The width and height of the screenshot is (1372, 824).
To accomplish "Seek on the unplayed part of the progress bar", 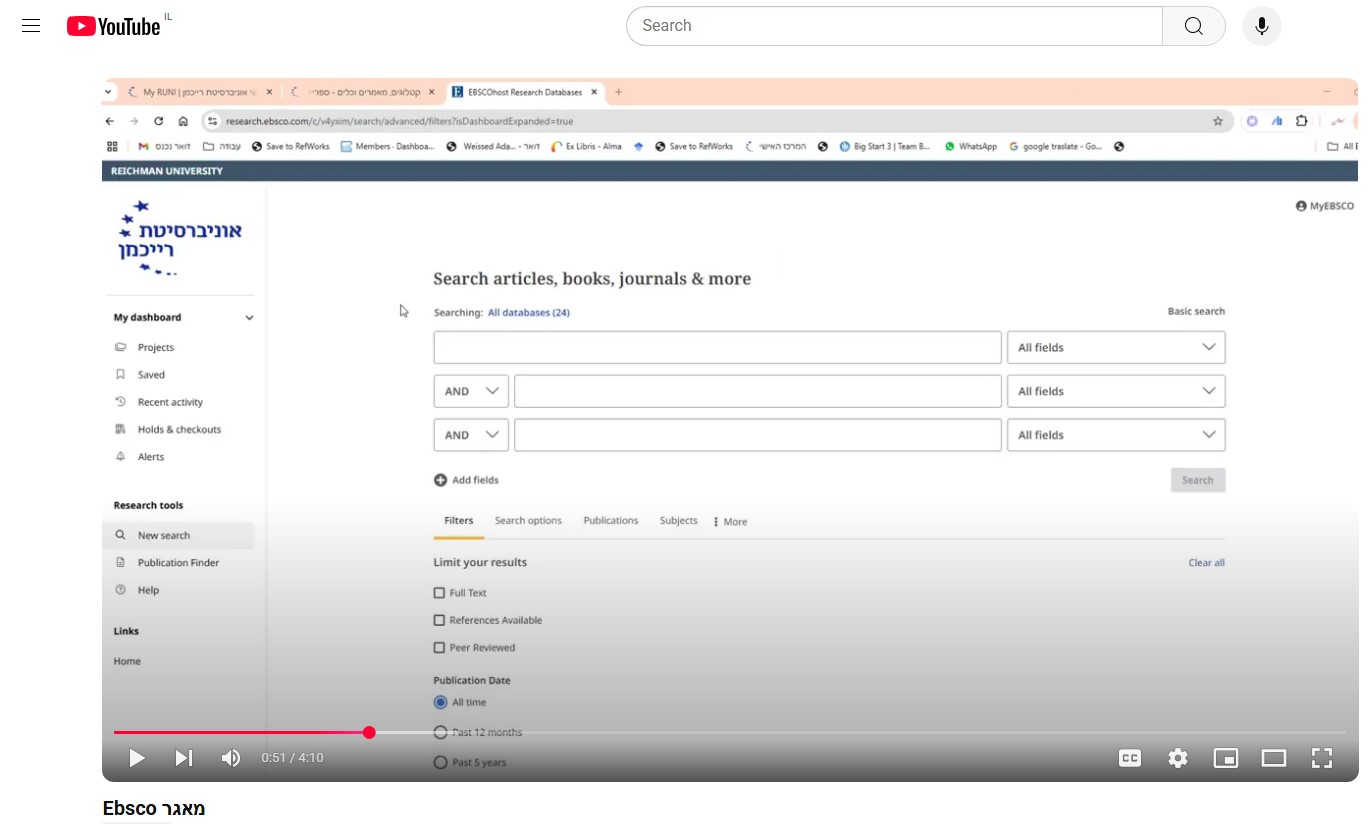I will 860,733.
